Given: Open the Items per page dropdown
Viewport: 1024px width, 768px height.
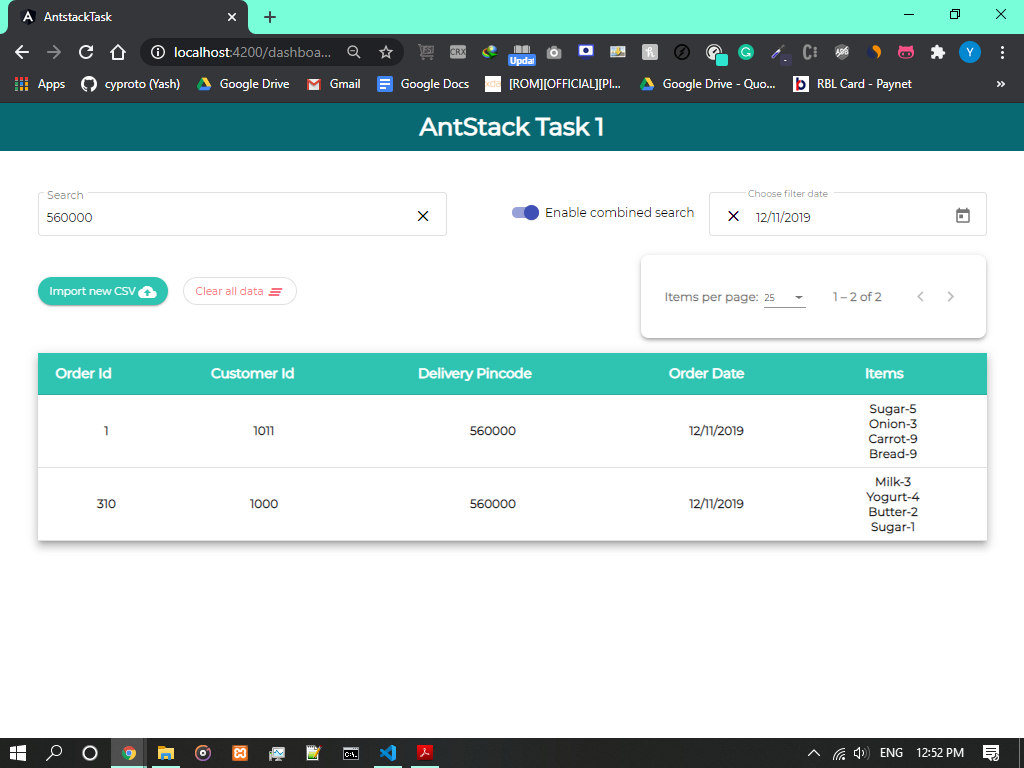Looking at the screenshot, I should pyautogui.click(x=784, y=297).
